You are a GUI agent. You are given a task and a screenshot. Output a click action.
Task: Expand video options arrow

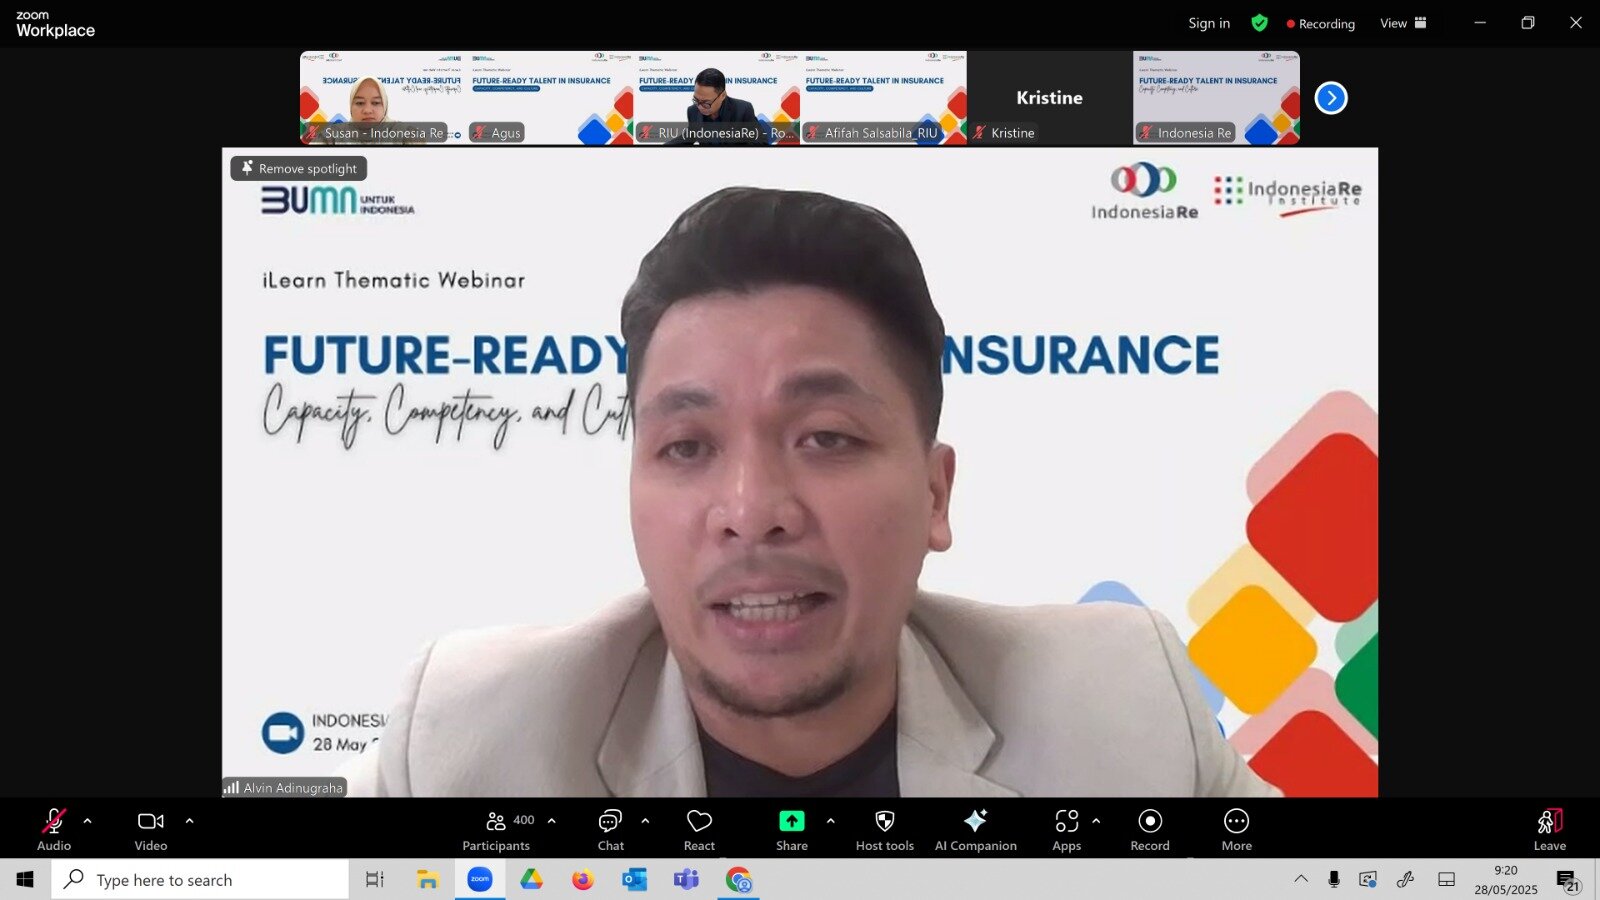click(190, 821)
